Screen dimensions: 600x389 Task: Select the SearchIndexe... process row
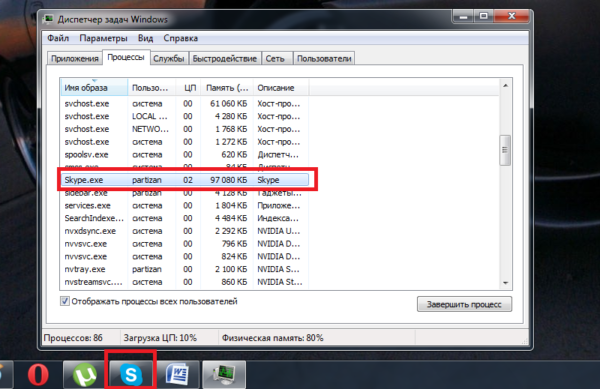[185, 218]
